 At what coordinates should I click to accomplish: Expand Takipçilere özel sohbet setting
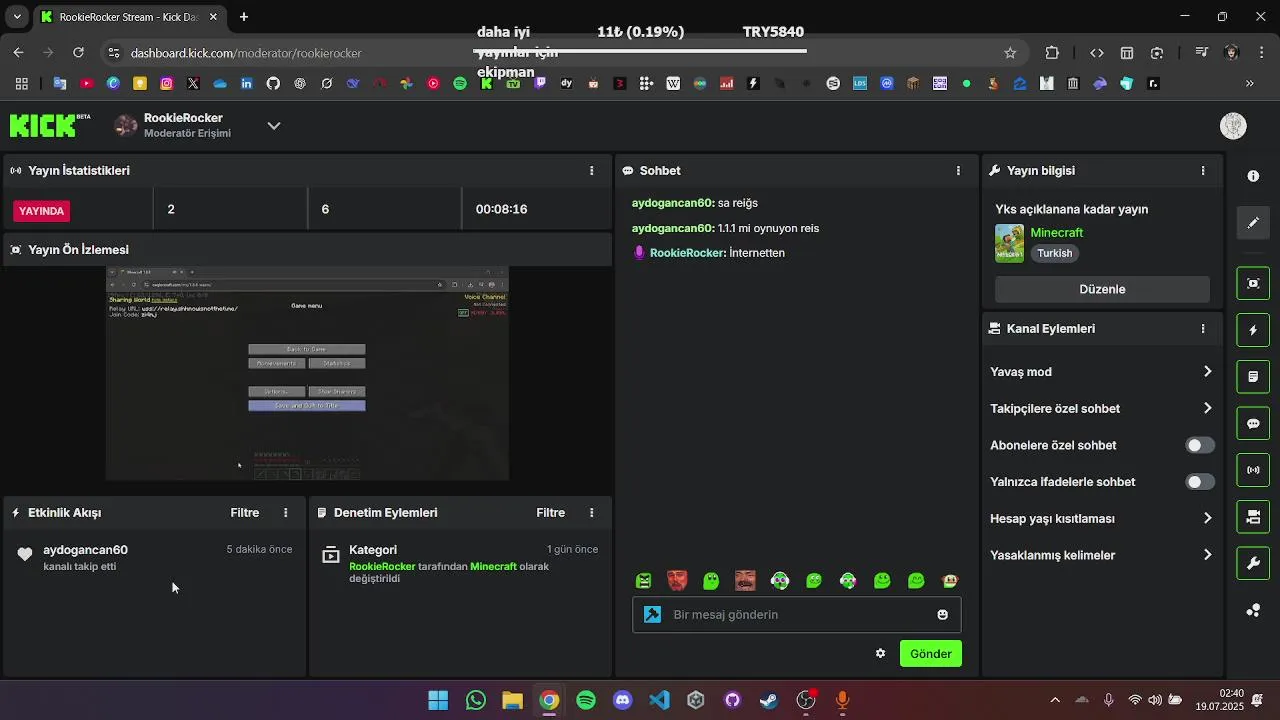click(x=1101, y=409)
